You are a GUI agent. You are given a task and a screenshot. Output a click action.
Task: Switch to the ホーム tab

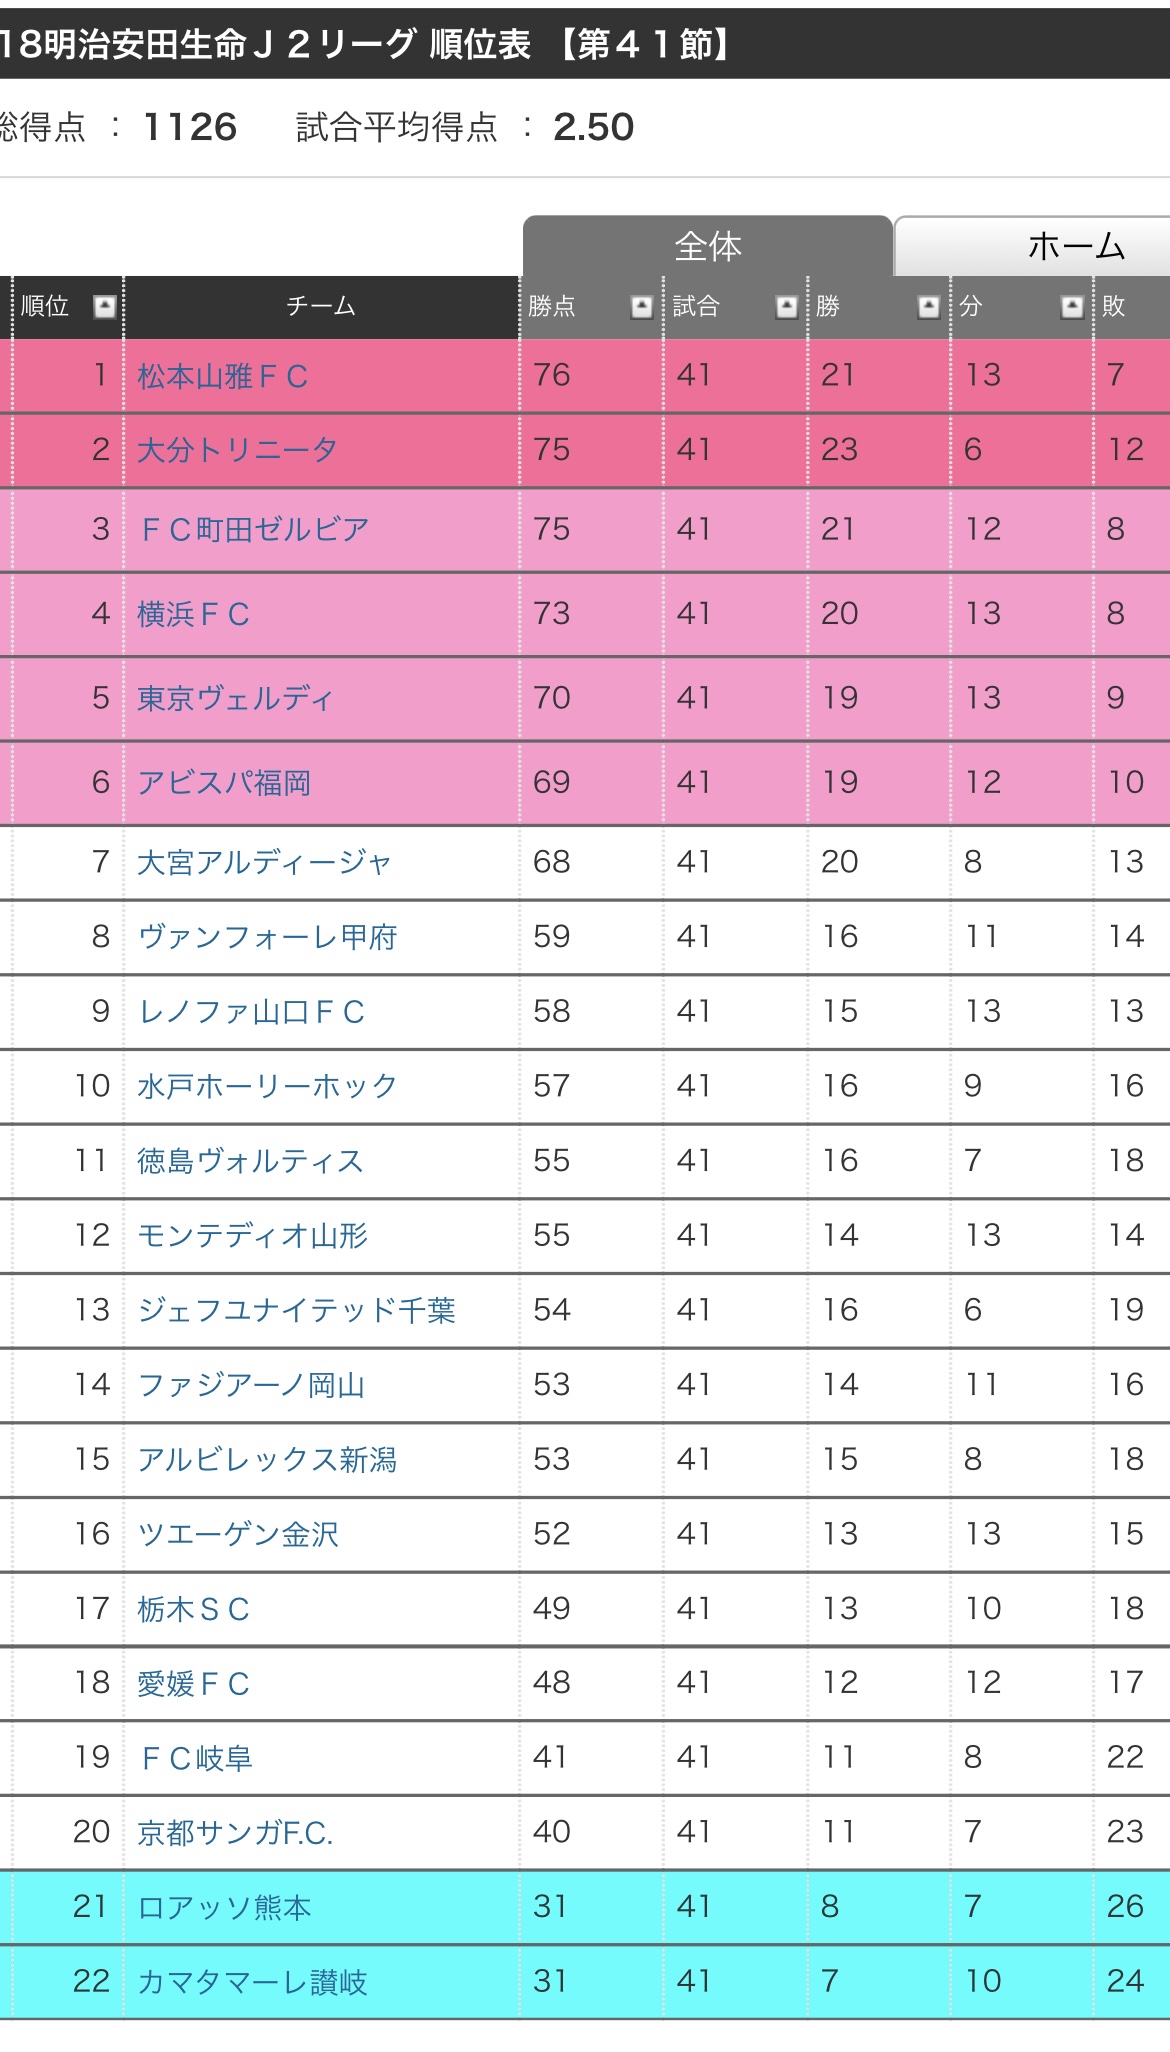1075,246
